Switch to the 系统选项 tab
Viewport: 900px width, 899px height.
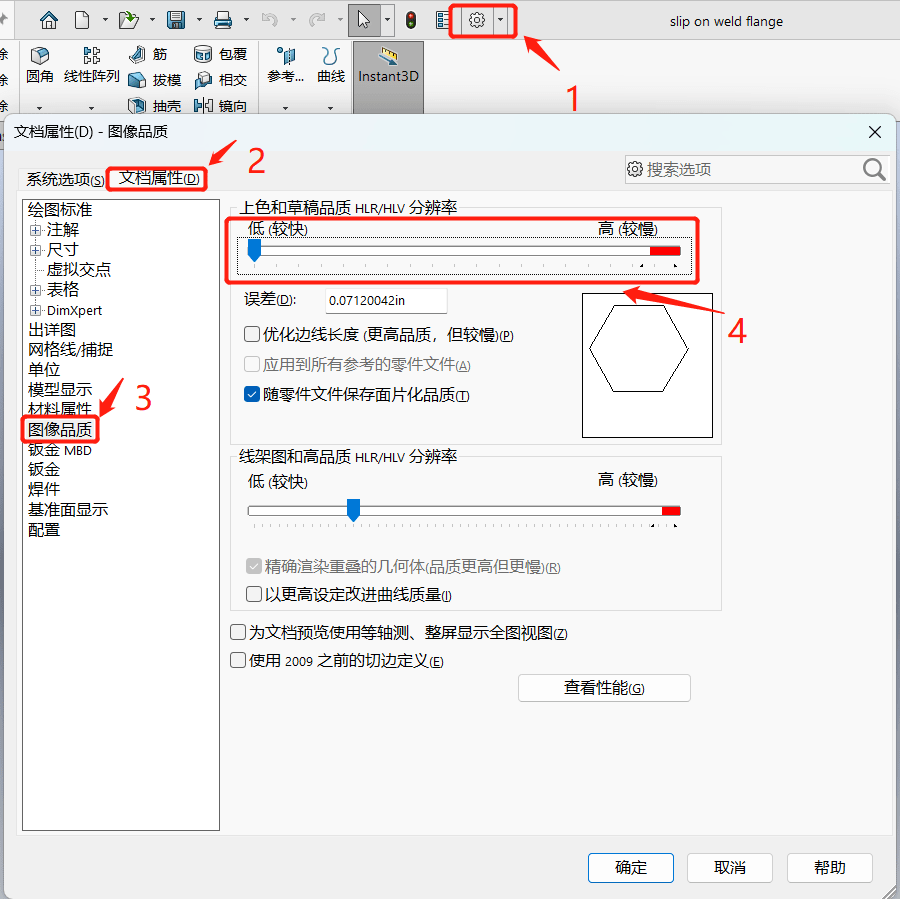(x=65, y=179)
